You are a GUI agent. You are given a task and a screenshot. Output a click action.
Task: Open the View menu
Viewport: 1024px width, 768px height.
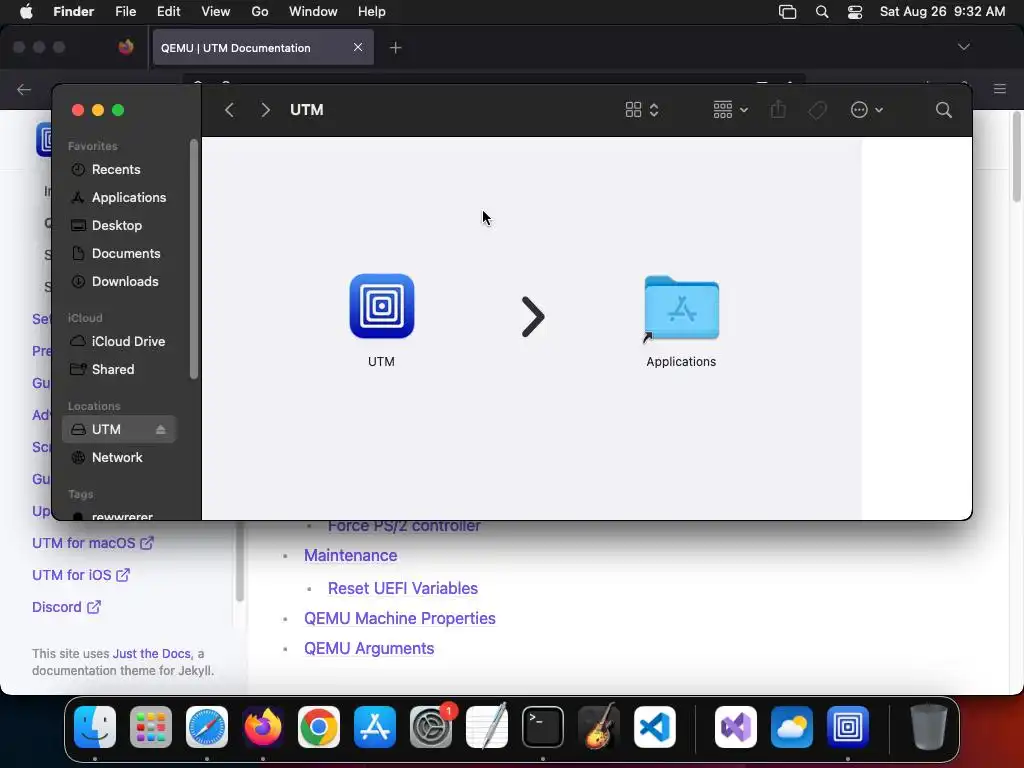(x=216, y=12)
